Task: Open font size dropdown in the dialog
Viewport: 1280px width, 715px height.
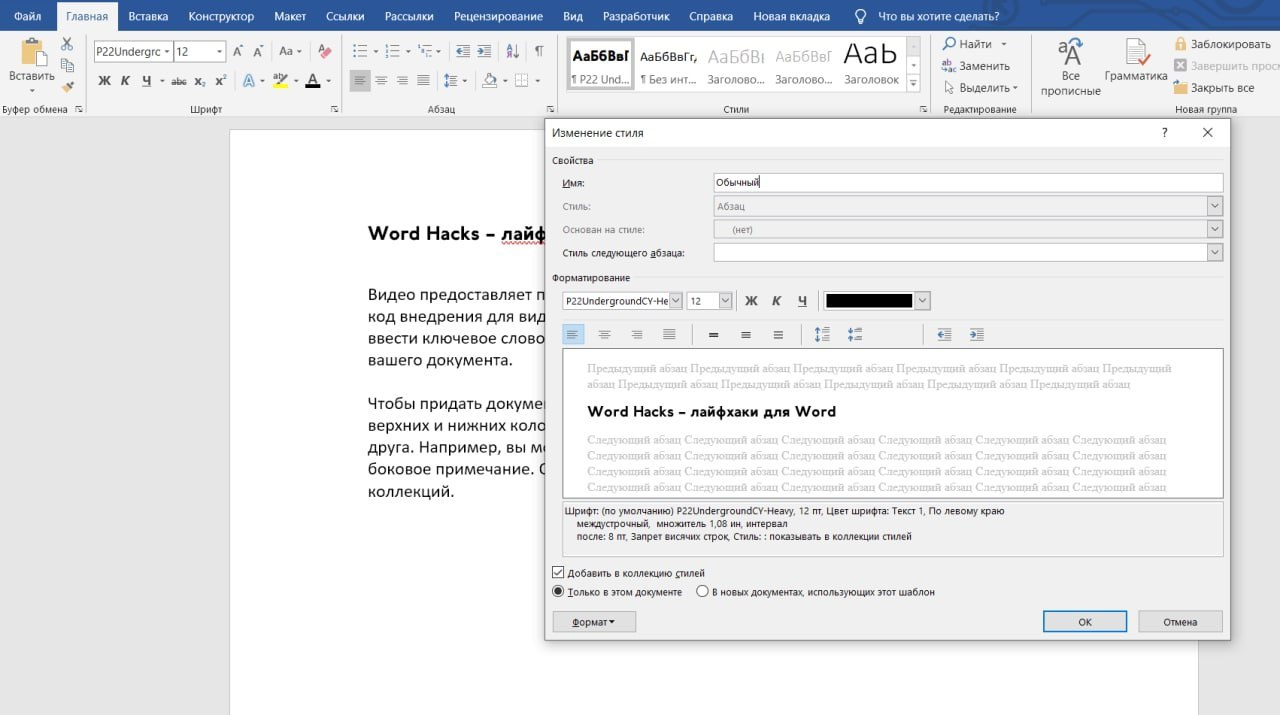Action: pyautogui.click(x=725, y=301)
